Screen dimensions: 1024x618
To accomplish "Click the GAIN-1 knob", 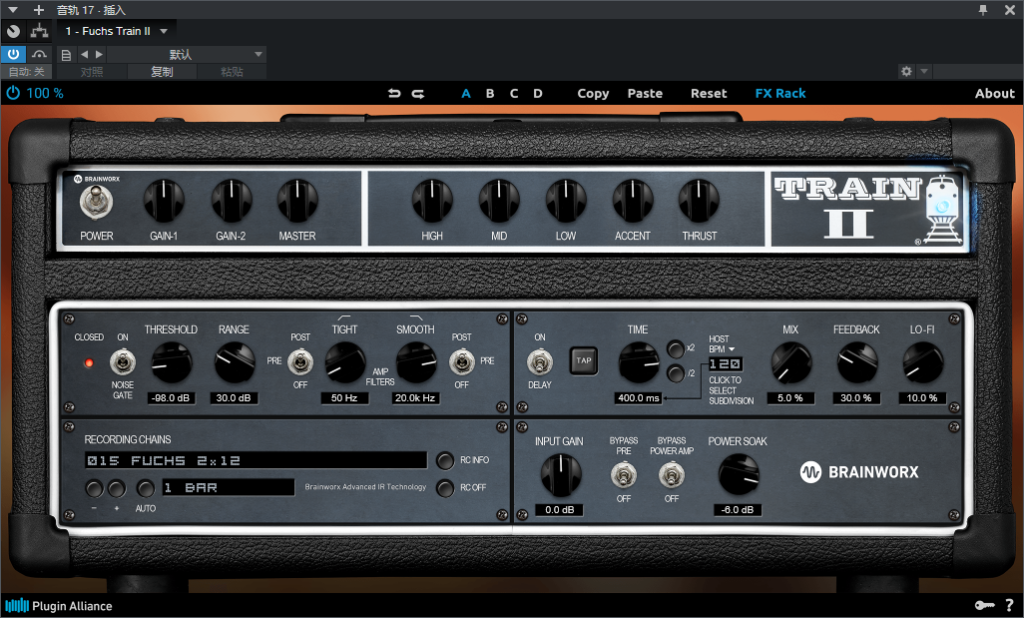I will (x=164, y=200).
